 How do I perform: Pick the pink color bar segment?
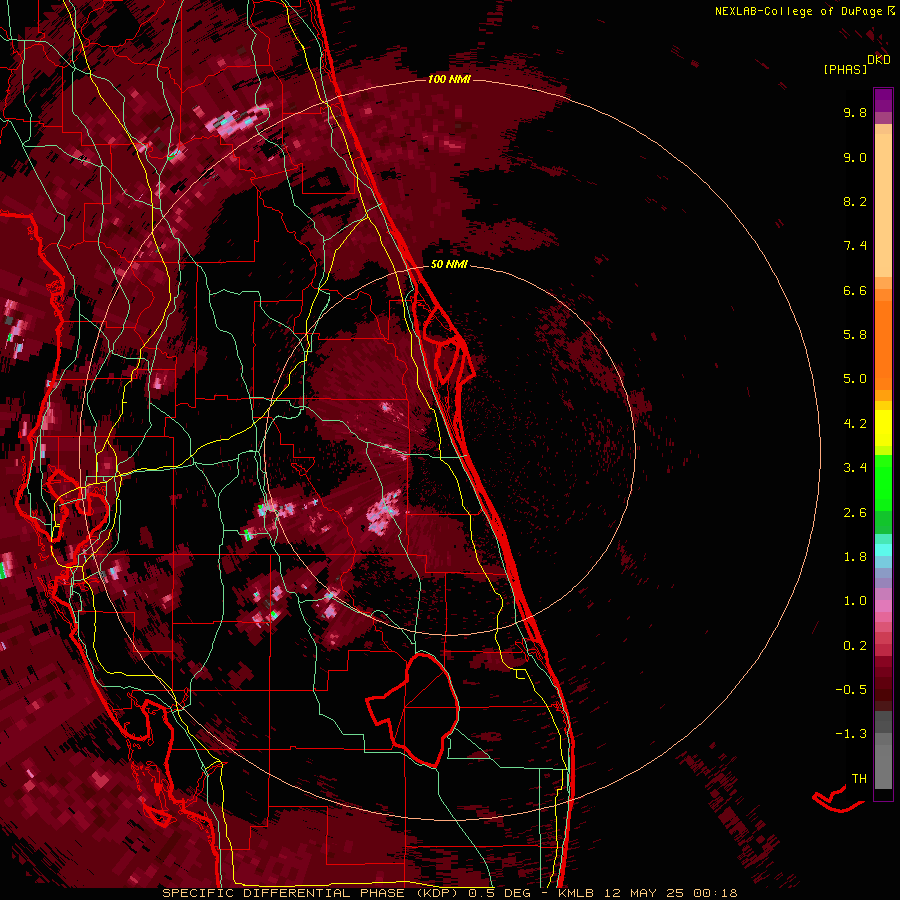(883, 606)
